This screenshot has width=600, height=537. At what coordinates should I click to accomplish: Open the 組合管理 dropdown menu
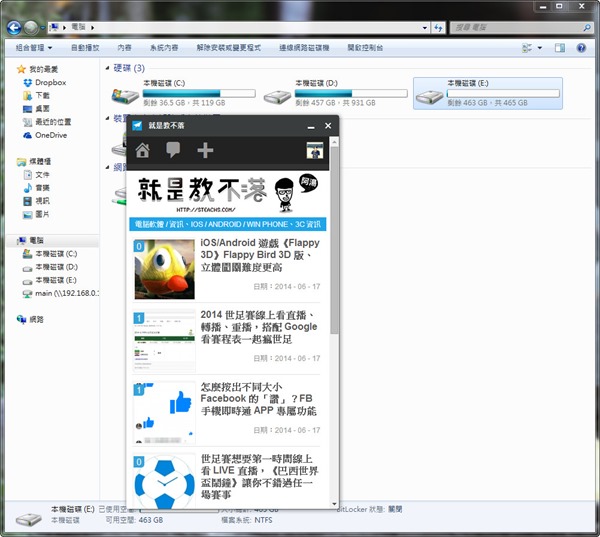pyautogui.click(x=34, y=47)
